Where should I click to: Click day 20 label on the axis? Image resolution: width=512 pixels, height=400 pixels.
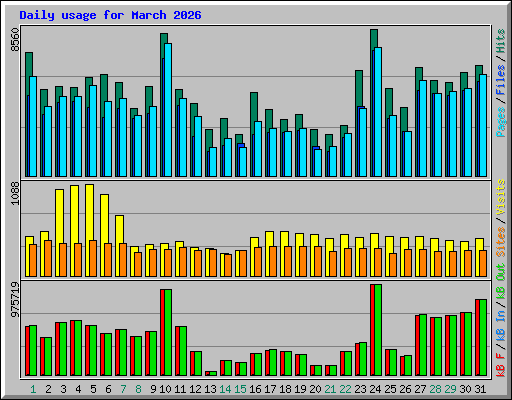(x=315, y=389)
